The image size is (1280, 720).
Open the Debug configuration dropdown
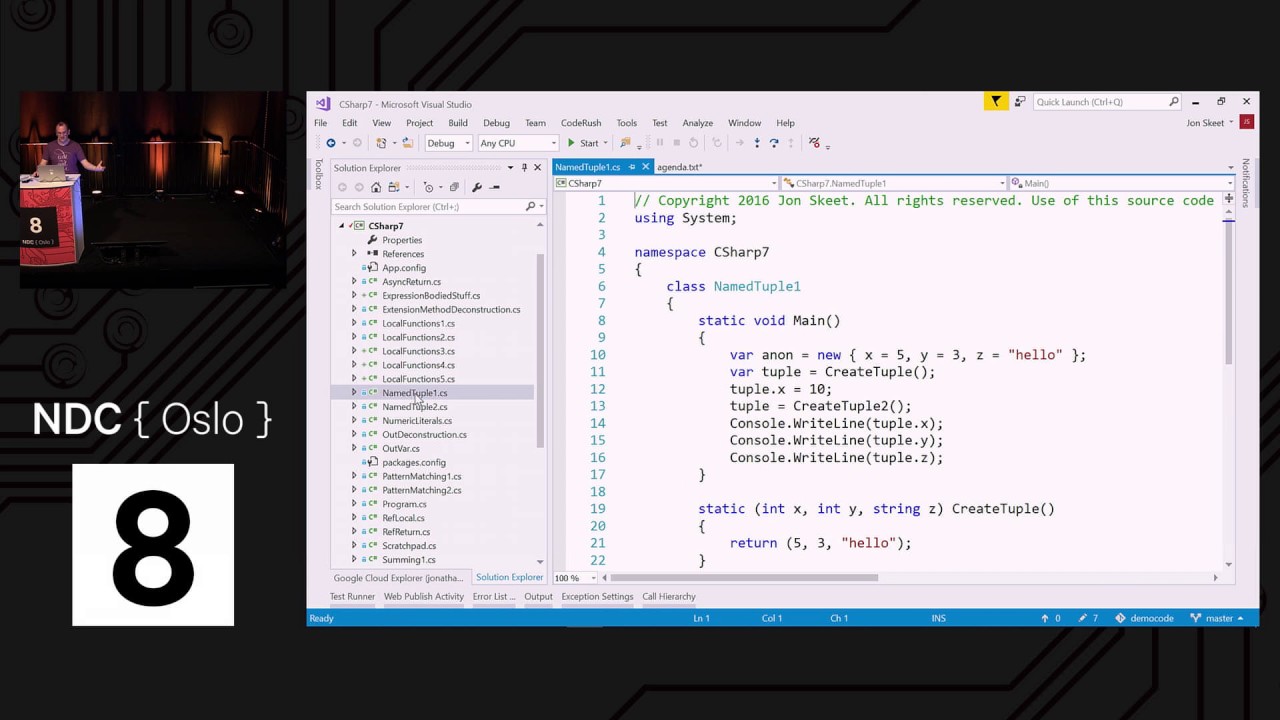point(448,143)
